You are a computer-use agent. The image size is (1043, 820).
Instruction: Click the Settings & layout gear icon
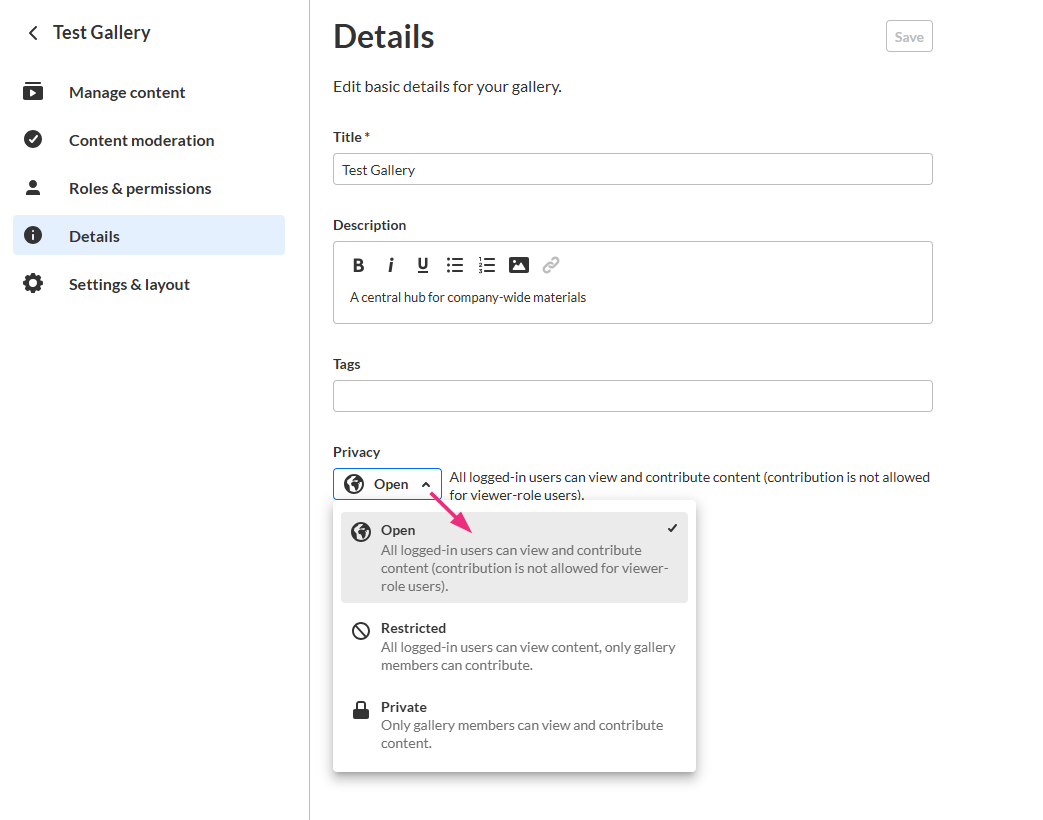pos(33,283)
